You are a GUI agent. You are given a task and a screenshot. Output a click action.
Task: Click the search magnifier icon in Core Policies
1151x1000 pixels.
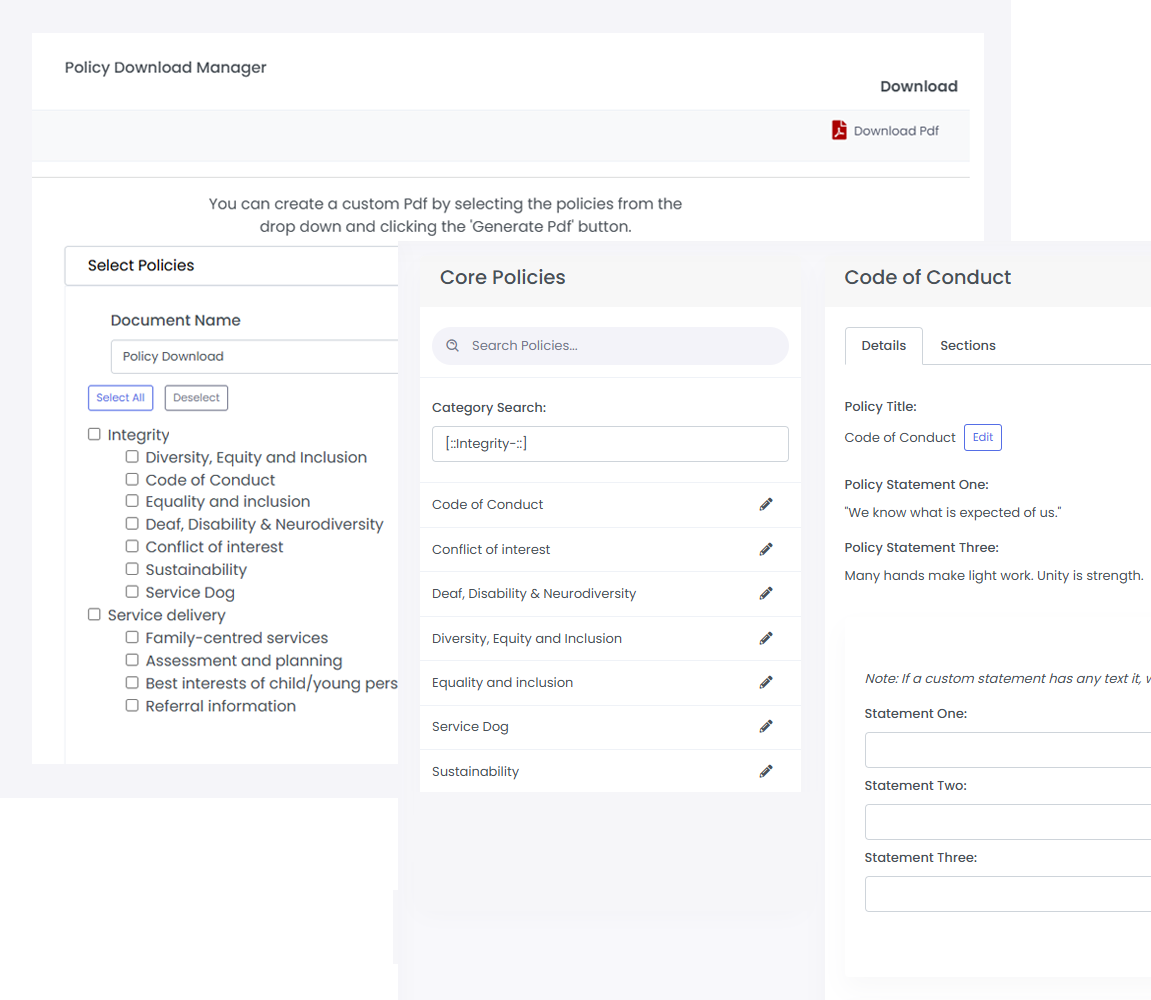click(x=453, y=346)
